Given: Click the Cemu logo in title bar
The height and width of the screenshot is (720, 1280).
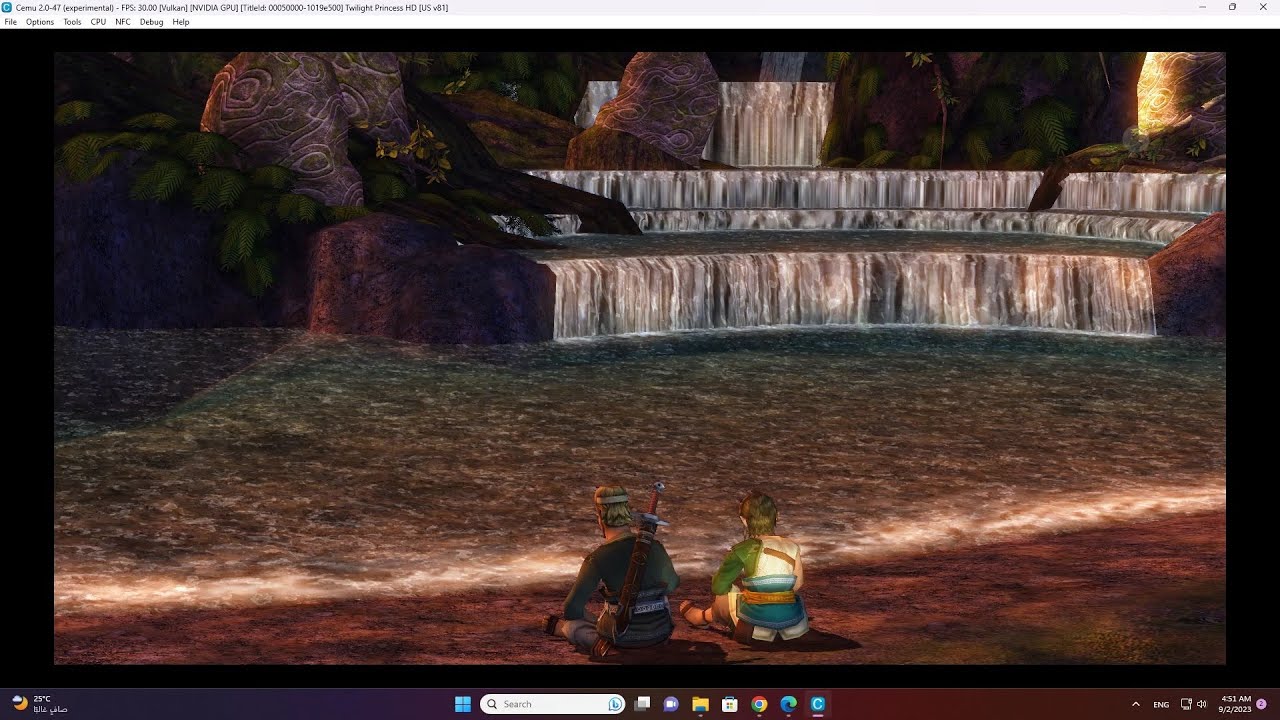Looking at the screenshot, I should (8, 7).
